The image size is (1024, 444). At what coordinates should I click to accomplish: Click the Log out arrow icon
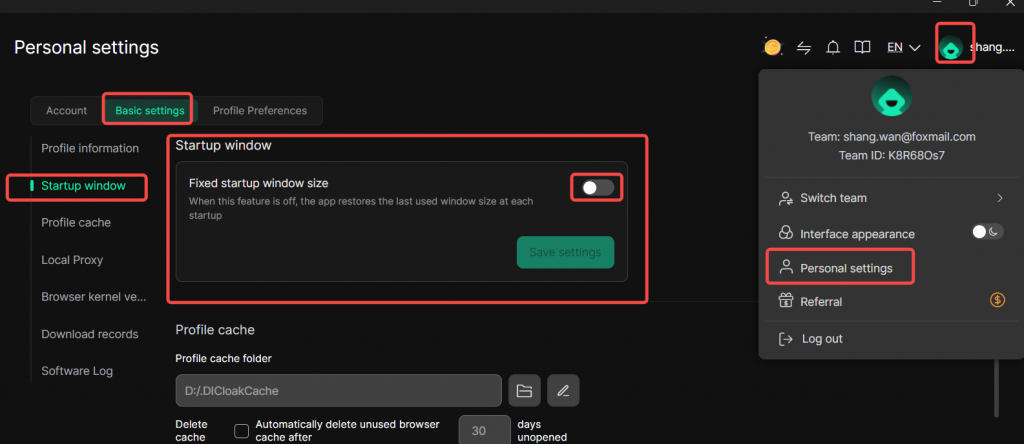point(785,339)
